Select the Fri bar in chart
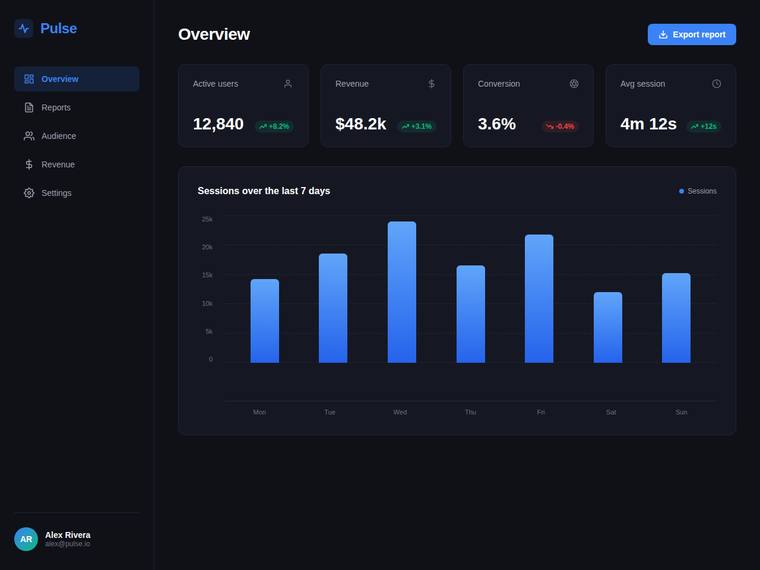 click(x=539, y=299)
